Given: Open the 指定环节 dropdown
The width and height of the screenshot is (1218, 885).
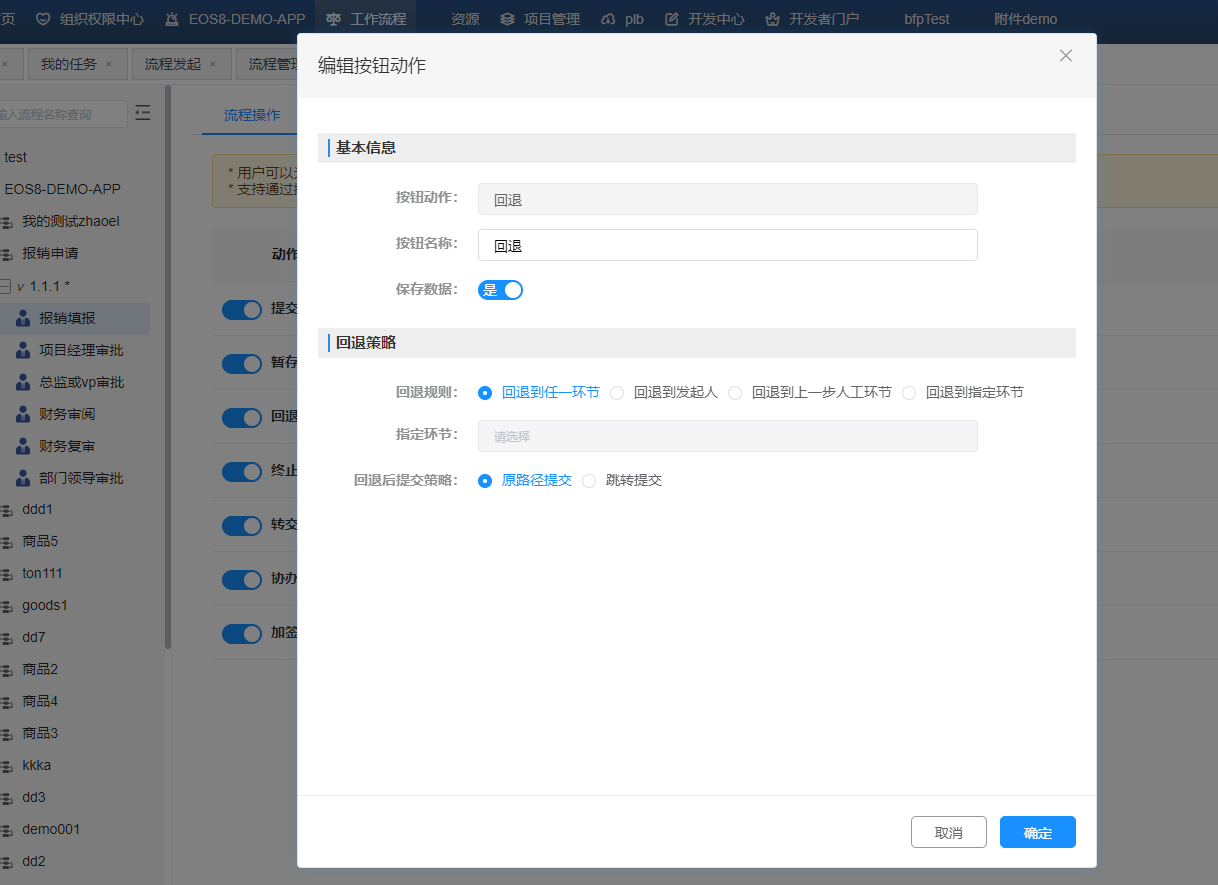Looking at the screenshot, I should (727, 436).
